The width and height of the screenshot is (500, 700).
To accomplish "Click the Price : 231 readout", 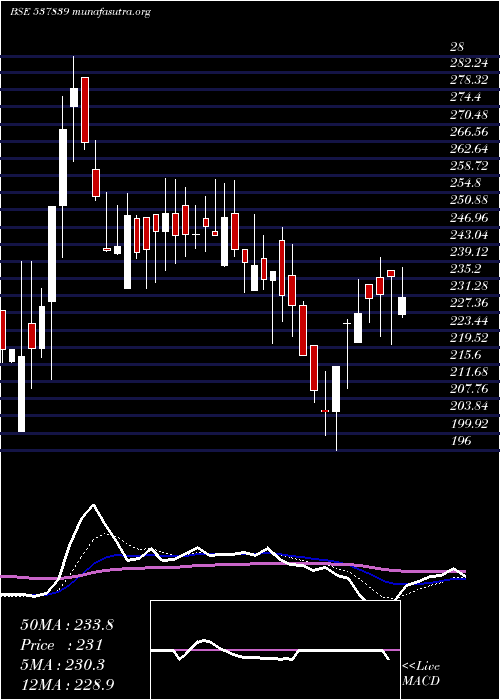I will point(62,645).
